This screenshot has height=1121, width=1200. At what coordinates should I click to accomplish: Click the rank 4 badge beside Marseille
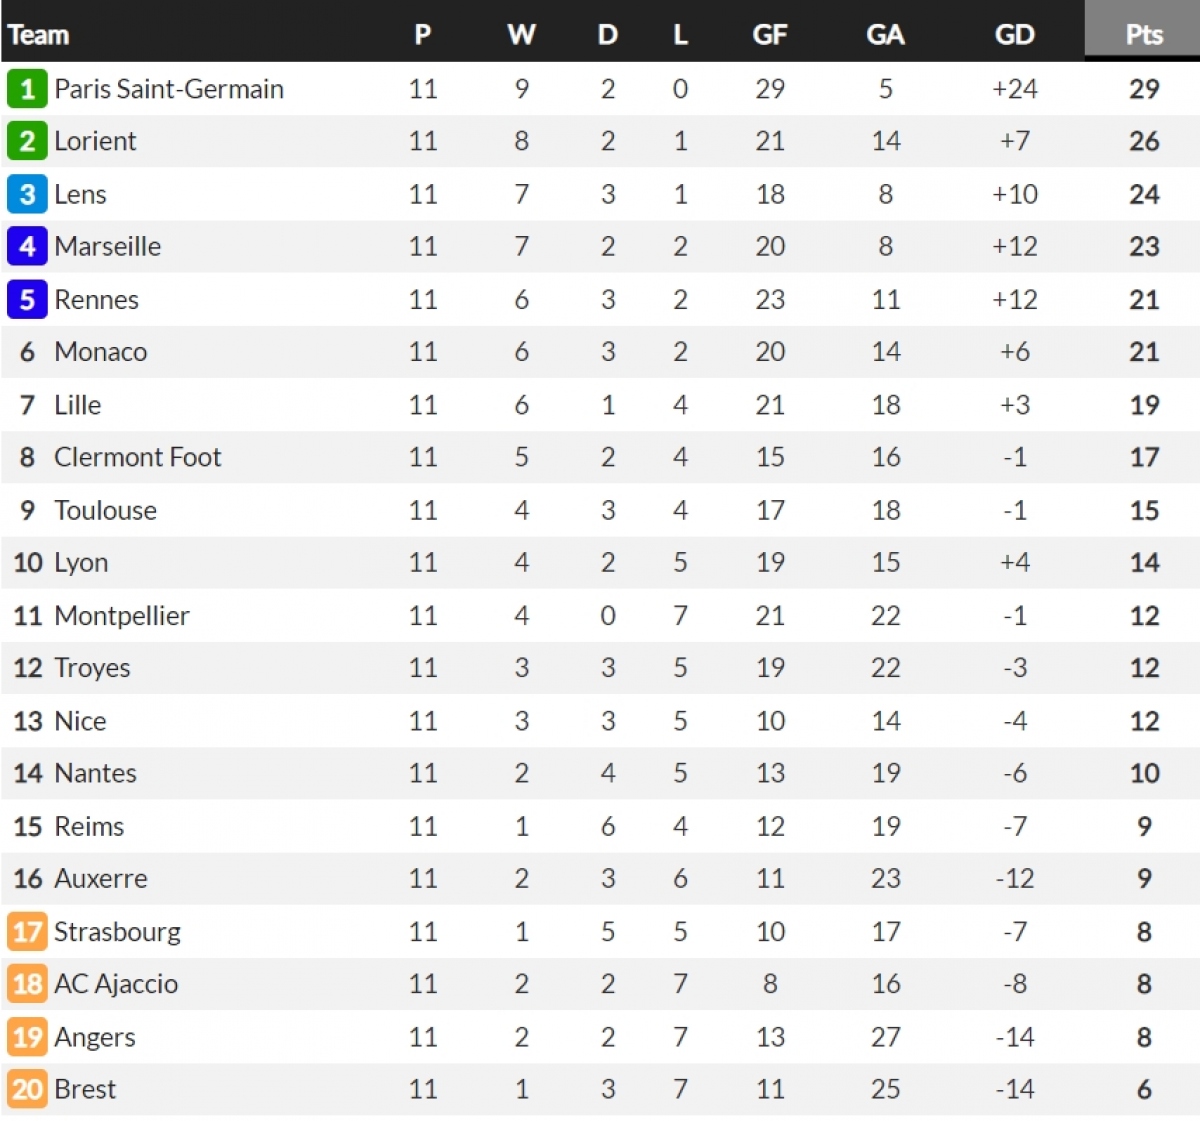pos(27,246)
